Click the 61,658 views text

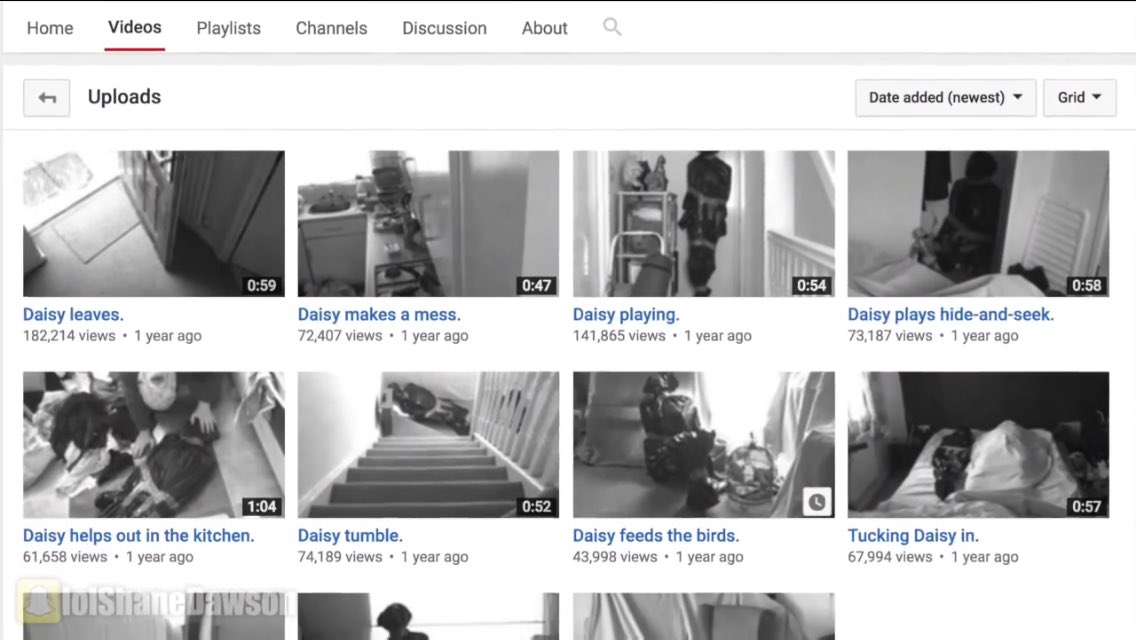click(65, 557)
